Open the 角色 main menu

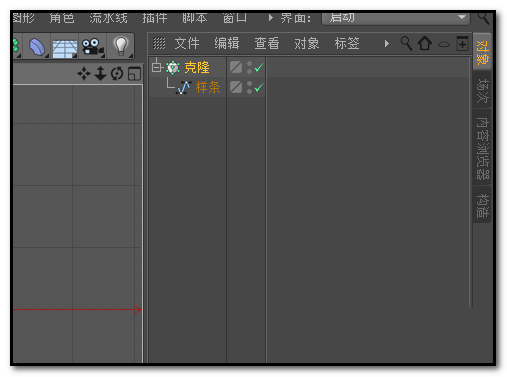point(62,18)
